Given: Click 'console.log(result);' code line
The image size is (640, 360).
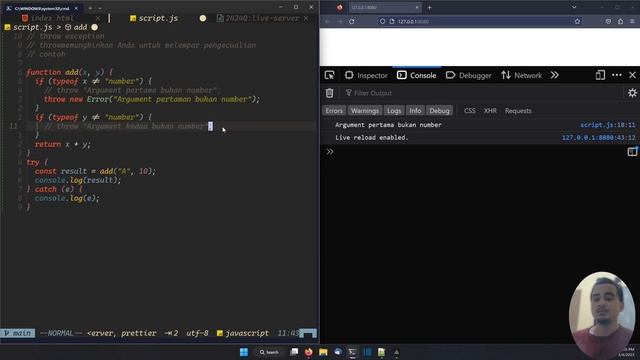Looking at the screenshot, I should click(78, 180).
